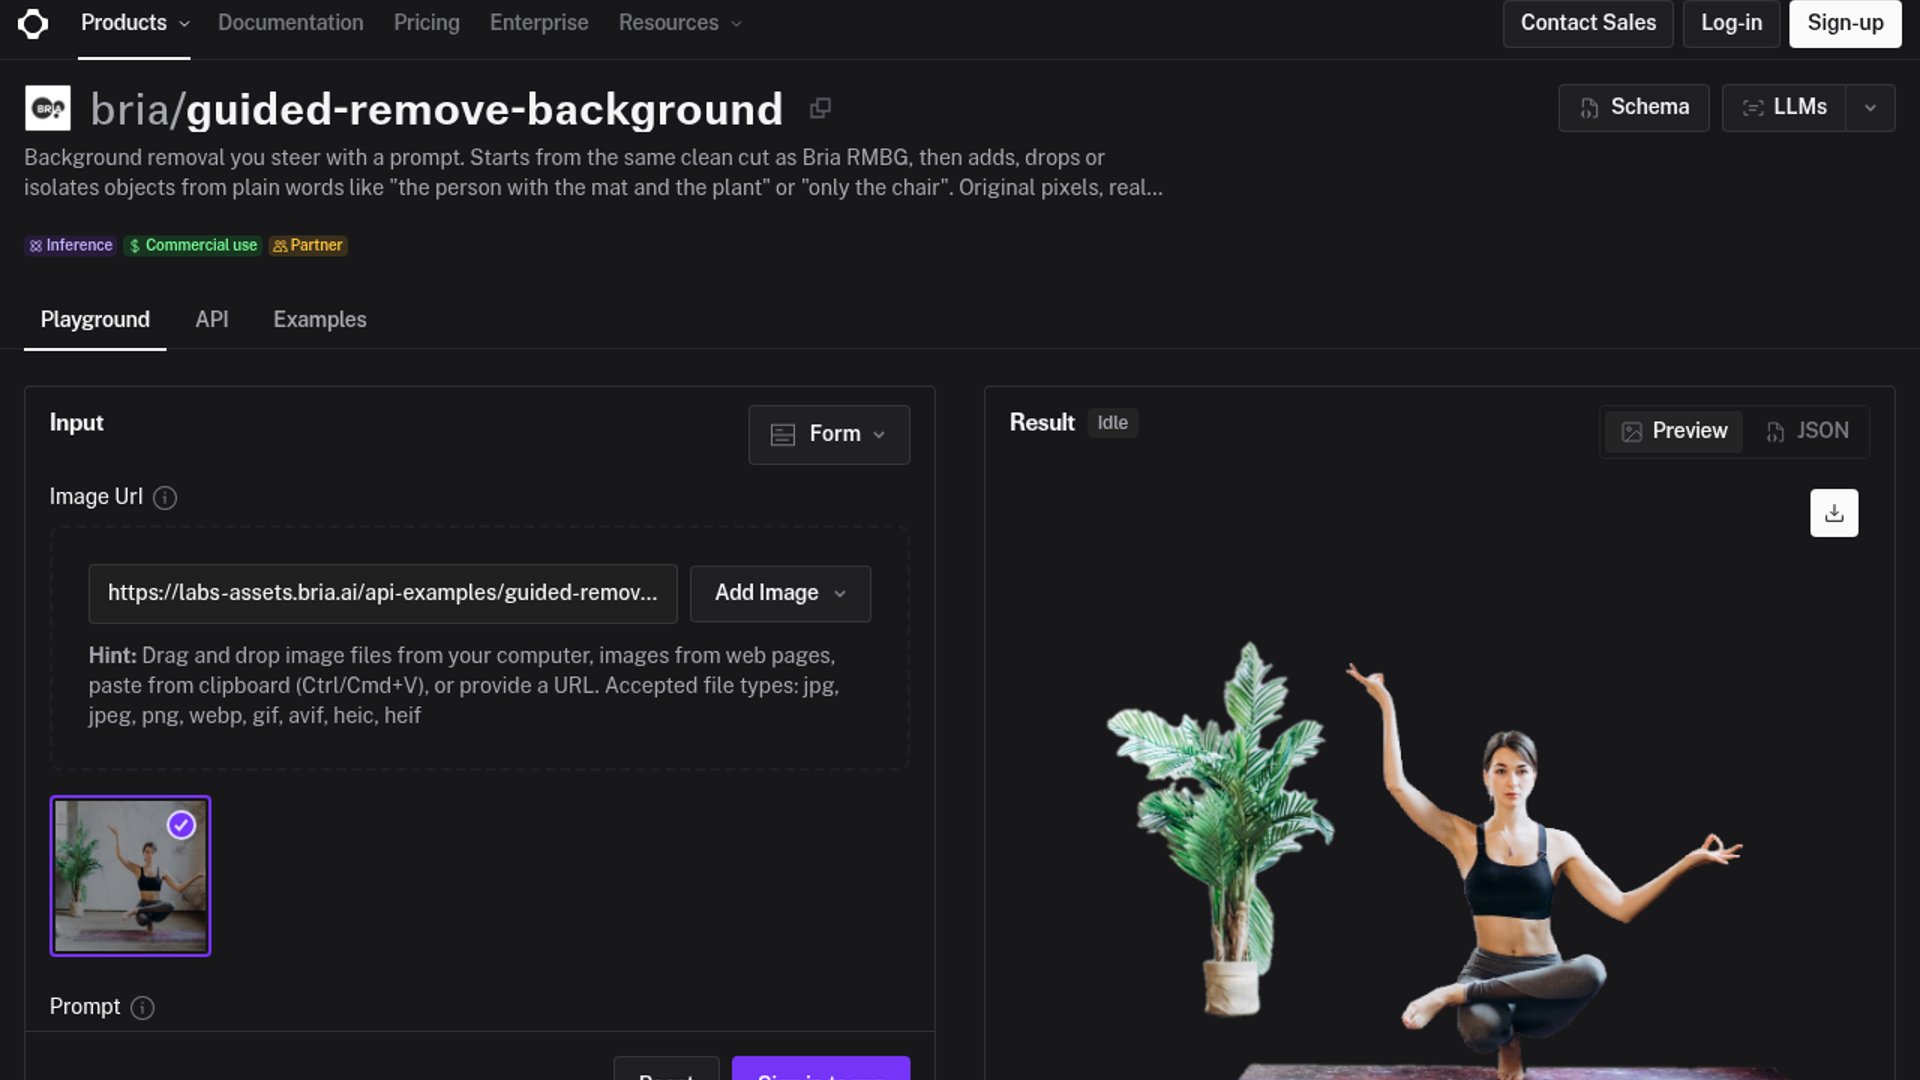Select the yoga example input thumbnail
The width and height of the screenshot is (1920, 1080).
click(x=130, y=876)
